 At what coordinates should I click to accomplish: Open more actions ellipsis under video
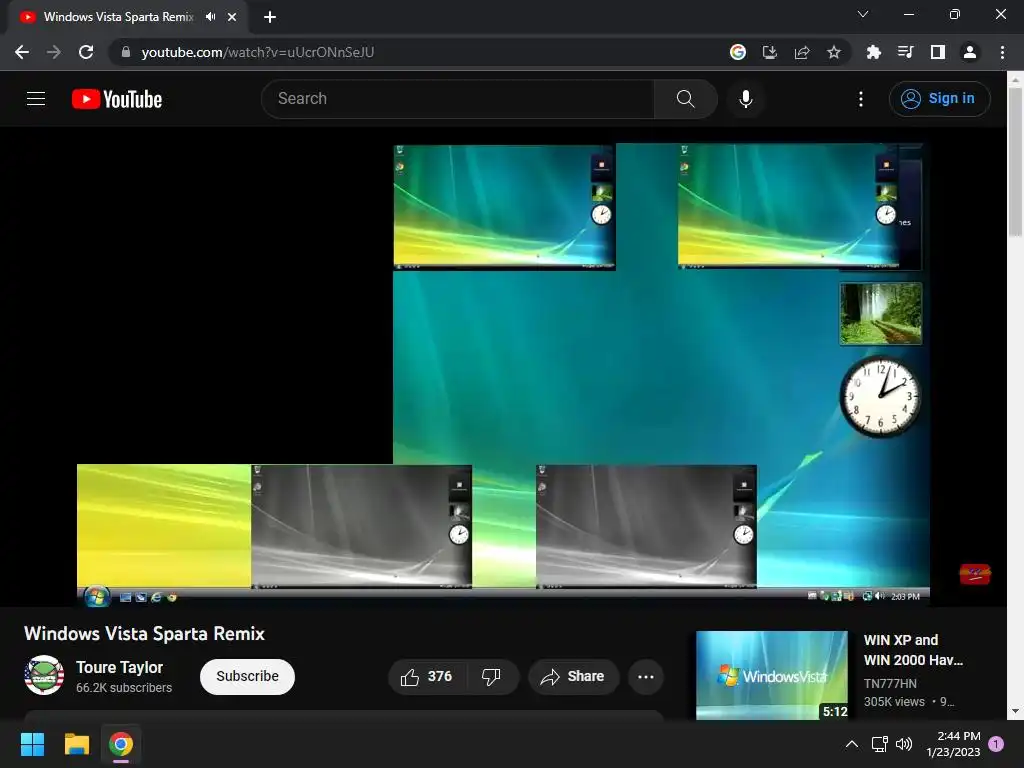pos(646,677)
